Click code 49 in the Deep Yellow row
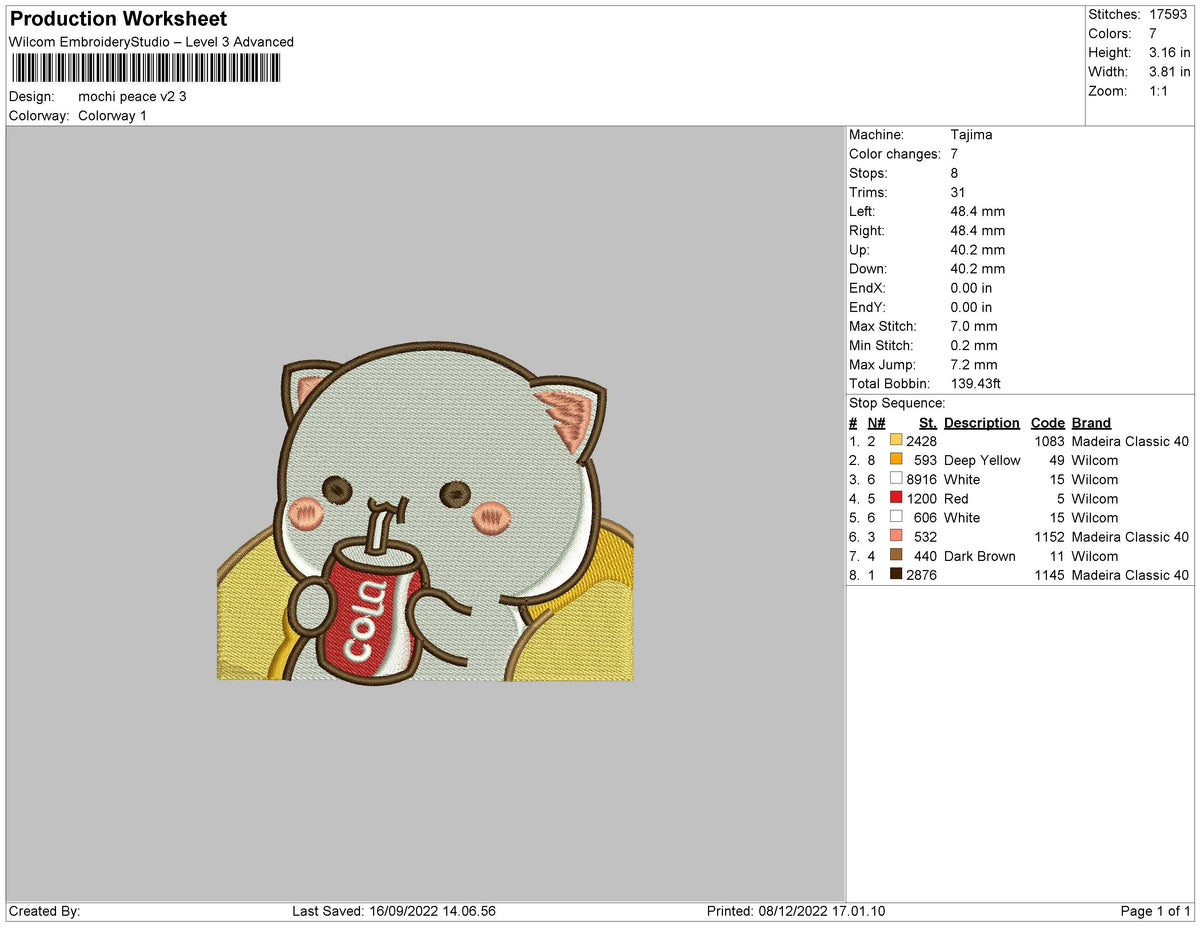This screenshot has width=1200, height=927. click(x=1057, y=460)
